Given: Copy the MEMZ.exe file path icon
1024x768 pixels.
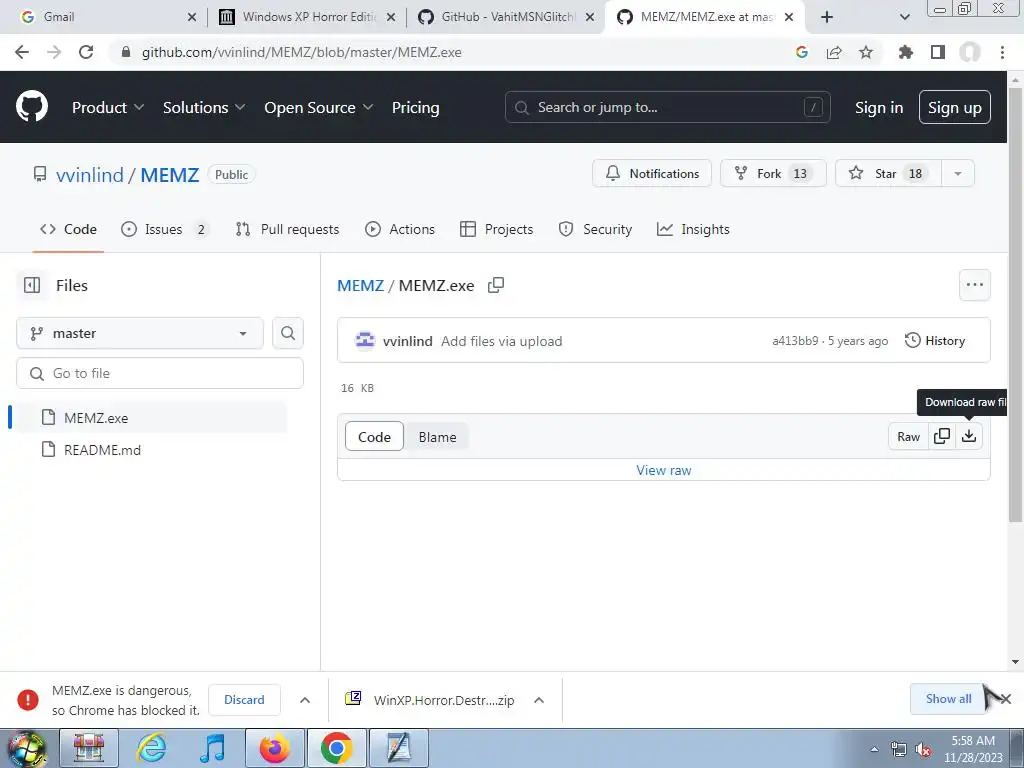Looking at the screenshot, I should (x=496, y=285).
